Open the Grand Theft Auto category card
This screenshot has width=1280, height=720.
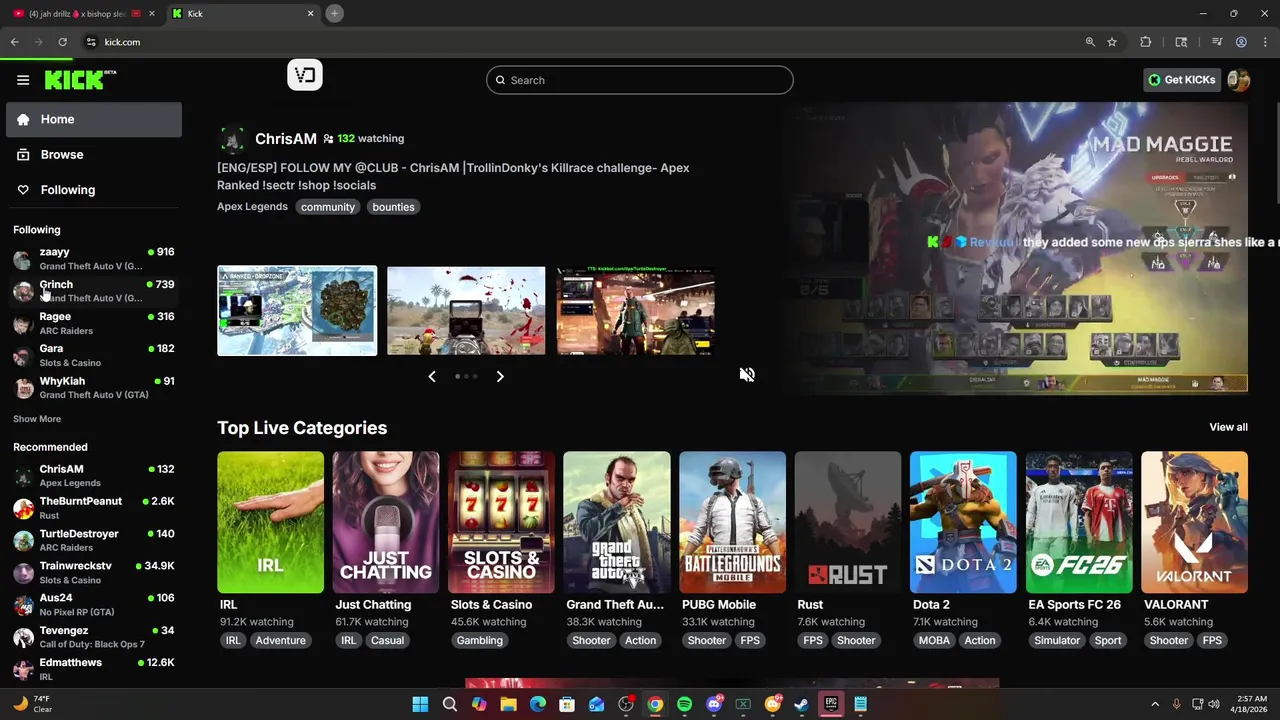pyautogui.click(x=616, y=522)
